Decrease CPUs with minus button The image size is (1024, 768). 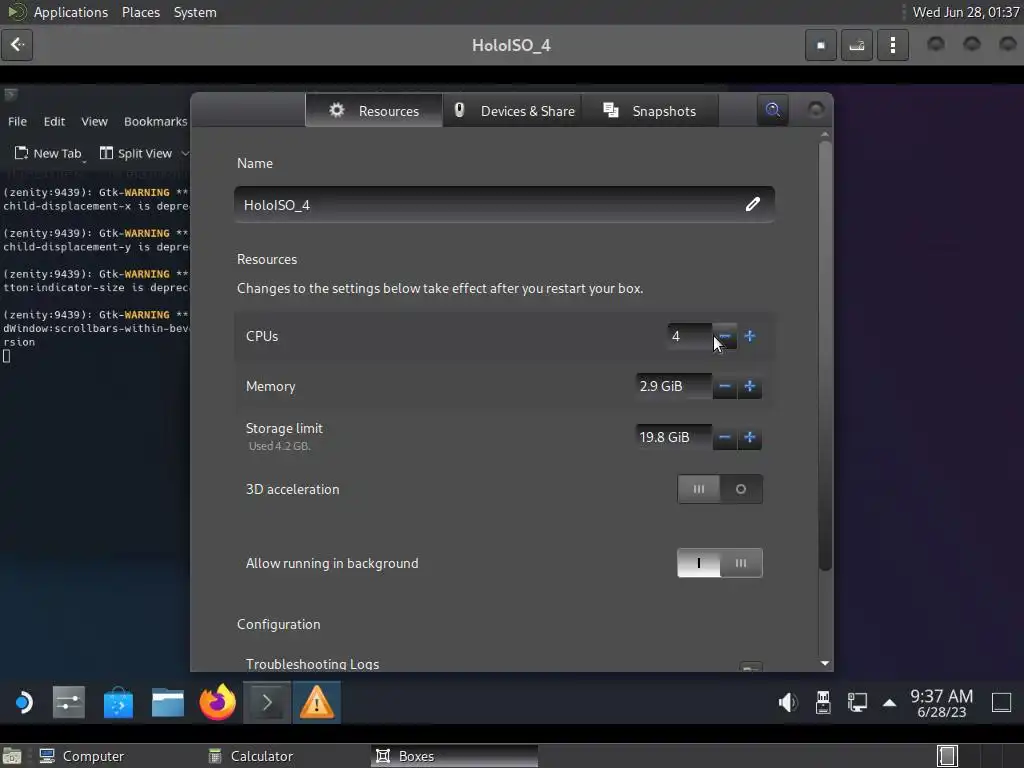coord(724,336)
